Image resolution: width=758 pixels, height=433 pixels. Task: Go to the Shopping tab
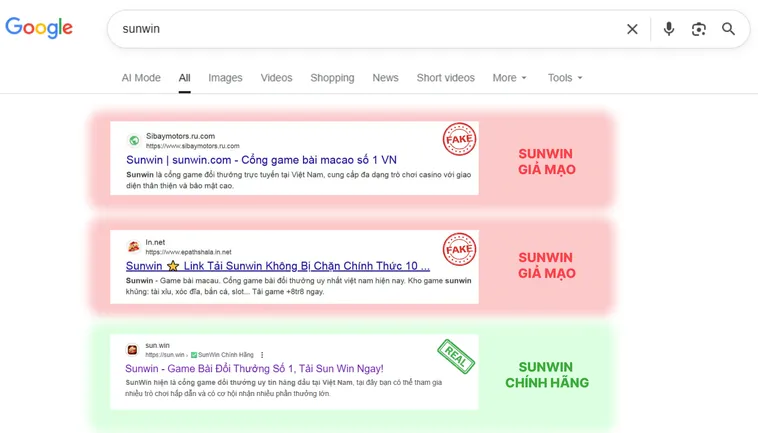click(x=332, y=78)
